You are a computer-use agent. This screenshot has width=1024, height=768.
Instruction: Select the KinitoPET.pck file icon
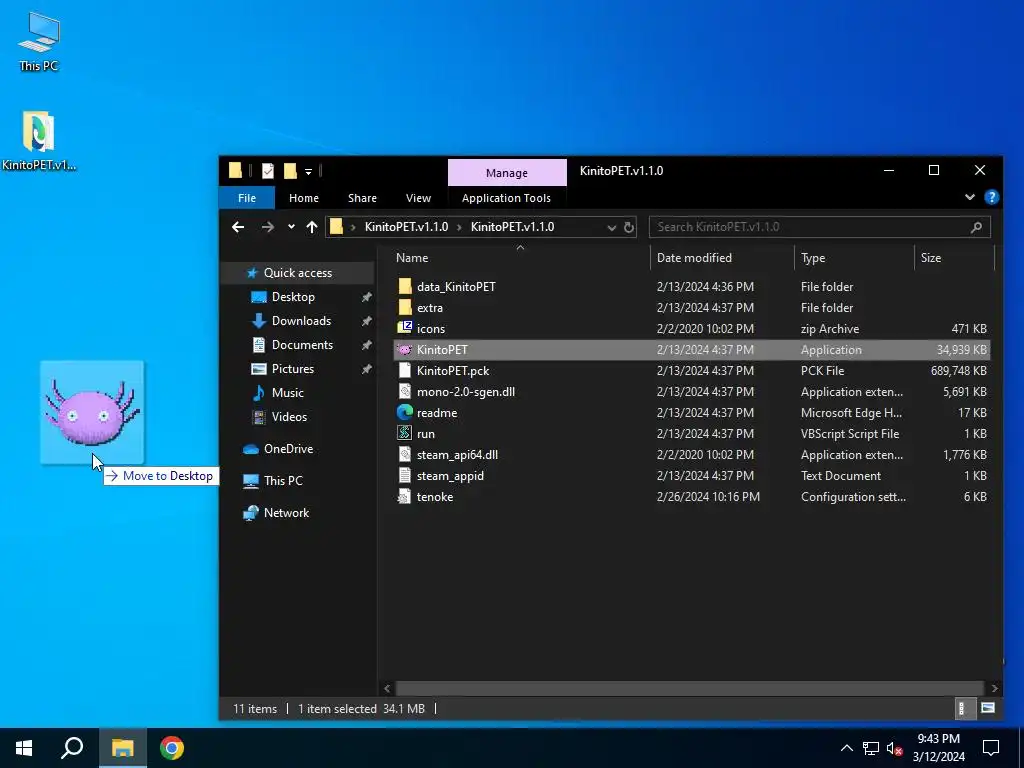pyautogui.click(x=405, y=371)
